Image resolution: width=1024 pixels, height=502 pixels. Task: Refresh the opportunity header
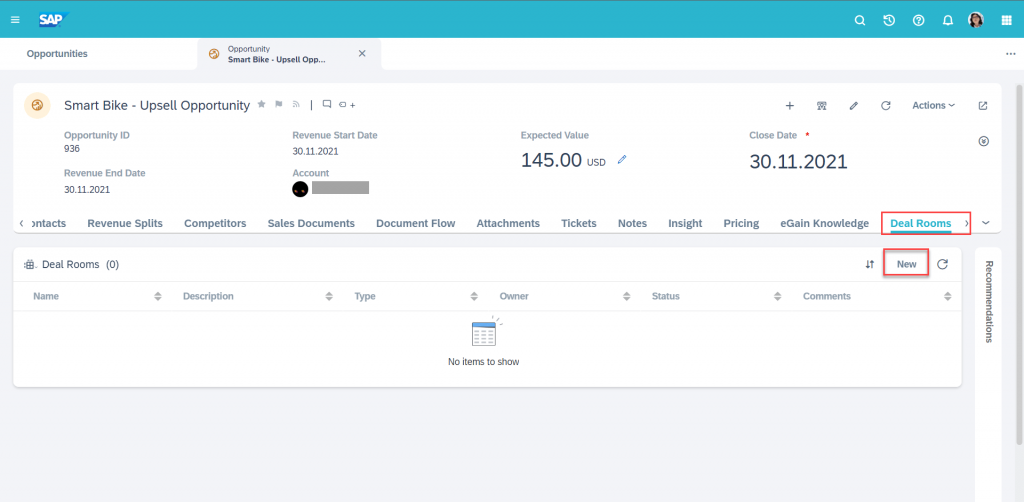[886, 106]
